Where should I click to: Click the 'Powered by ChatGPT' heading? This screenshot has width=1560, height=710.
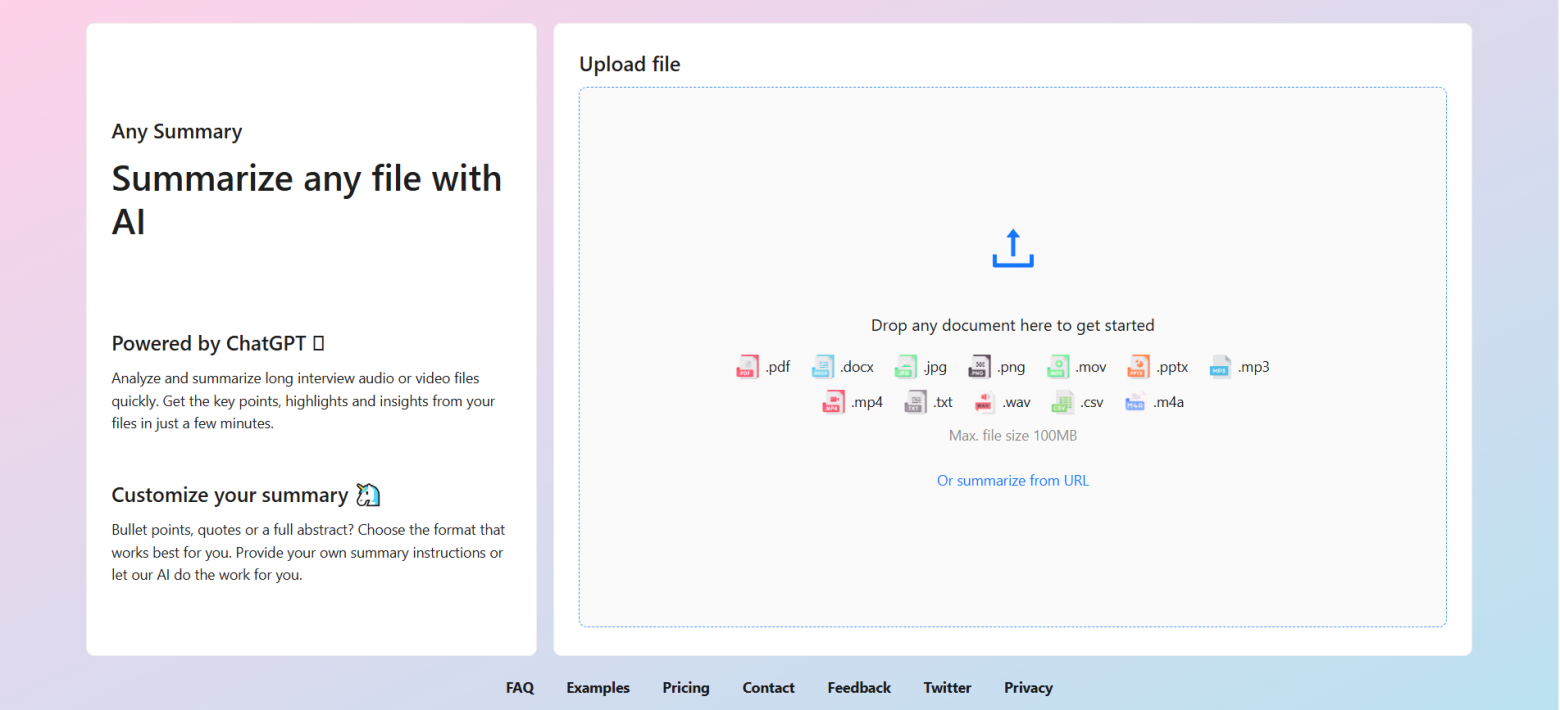218,344
